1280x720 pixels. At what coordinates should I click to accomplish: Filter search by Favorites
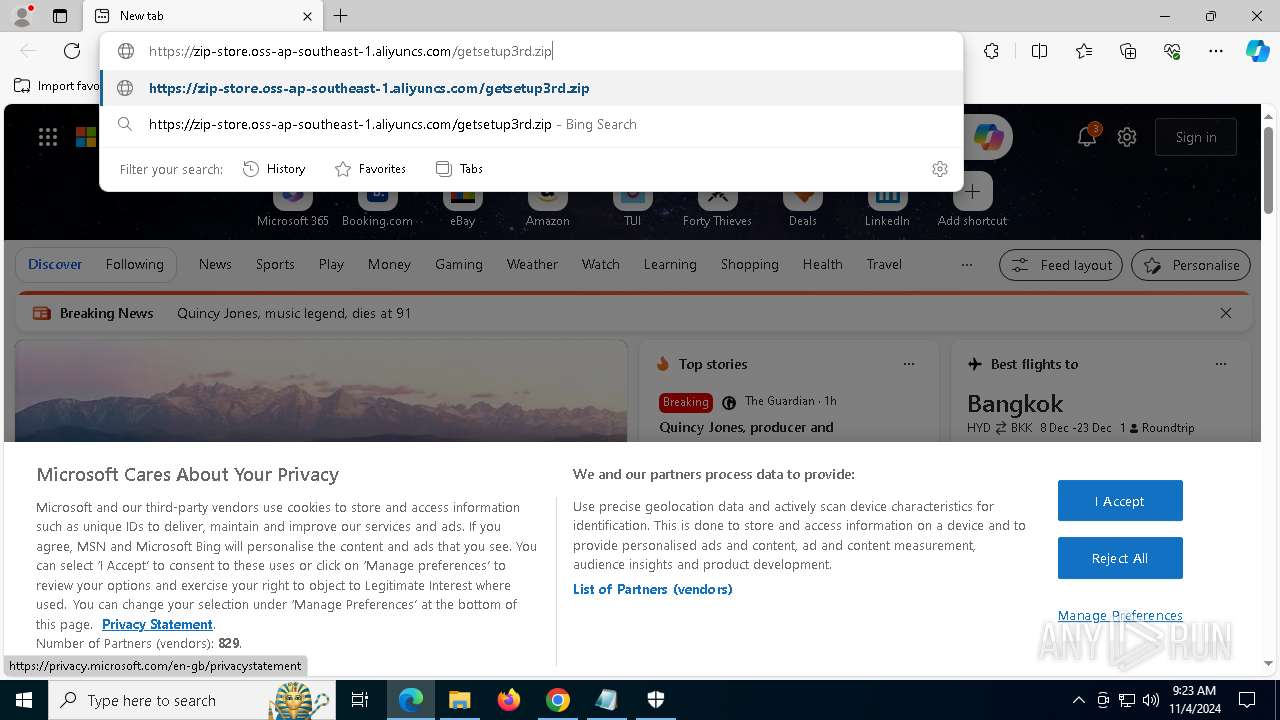coord(370,169)
